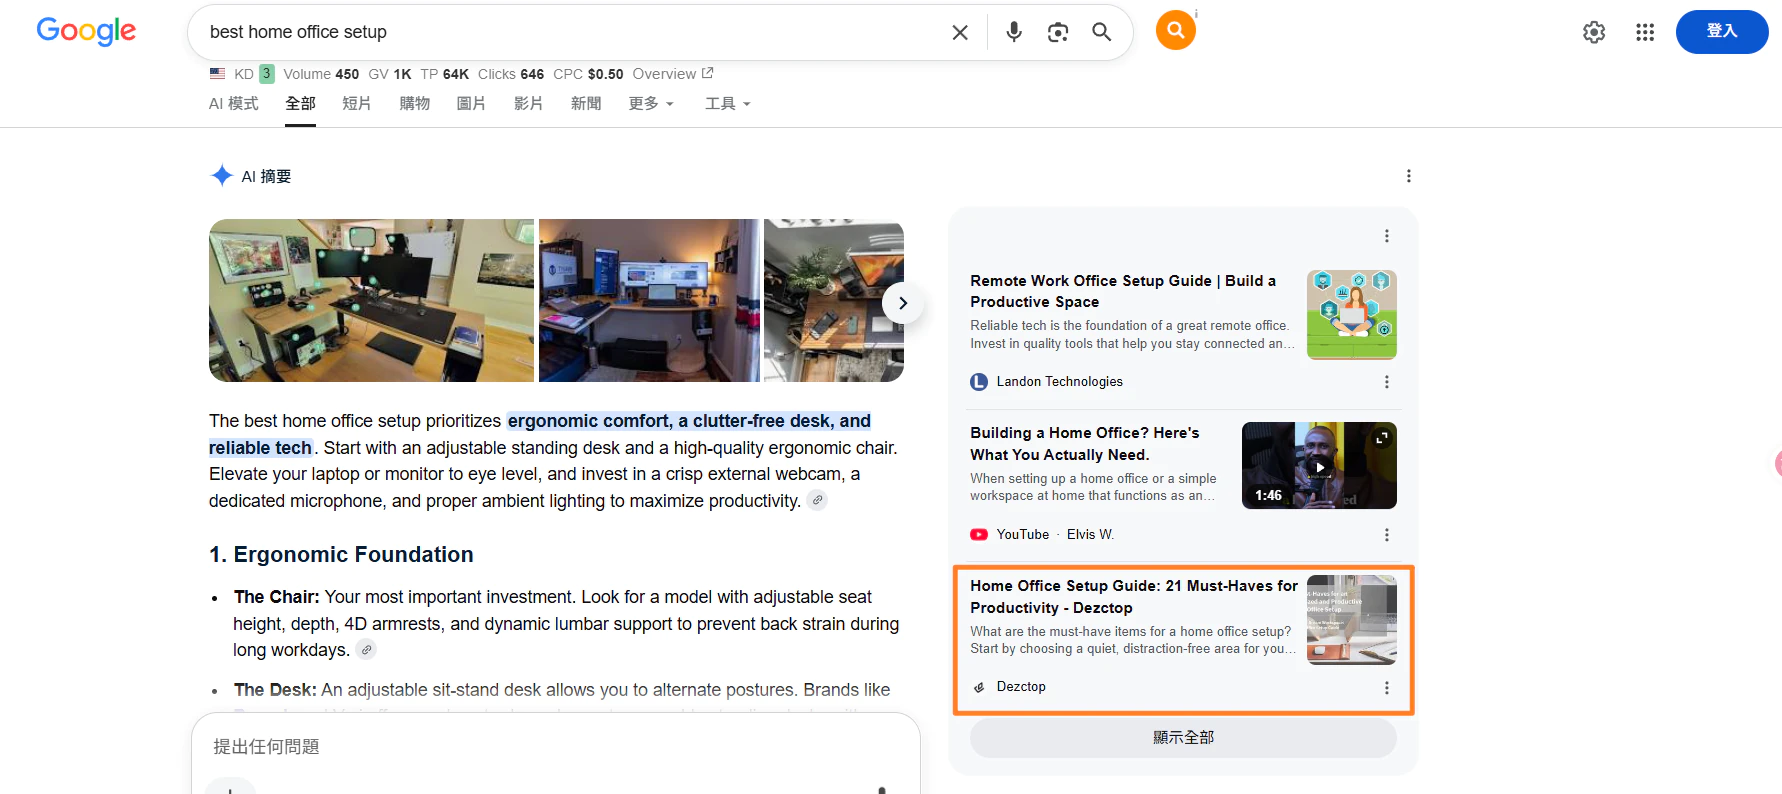Switch to 圖片 images tab

471,104
